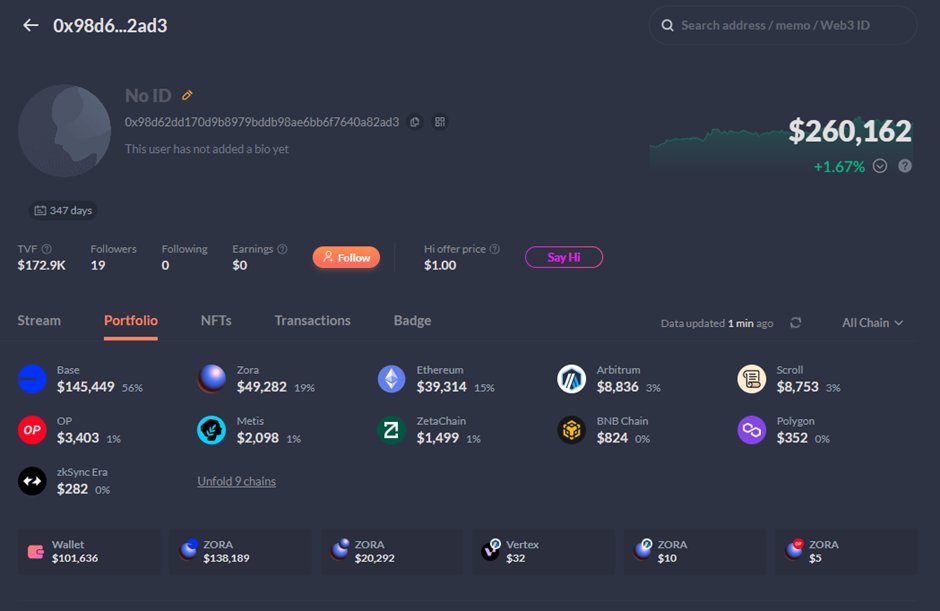
Task: Focus the search address input field
Action: (782, 25)
